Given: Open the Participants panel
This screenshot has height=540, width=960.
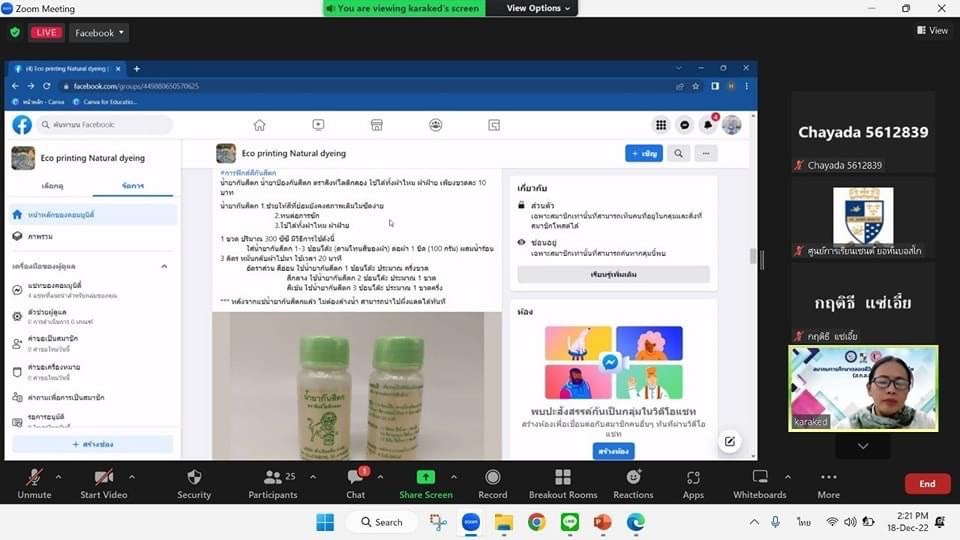Looking at the screenshot, I should [x=272, y=478].
